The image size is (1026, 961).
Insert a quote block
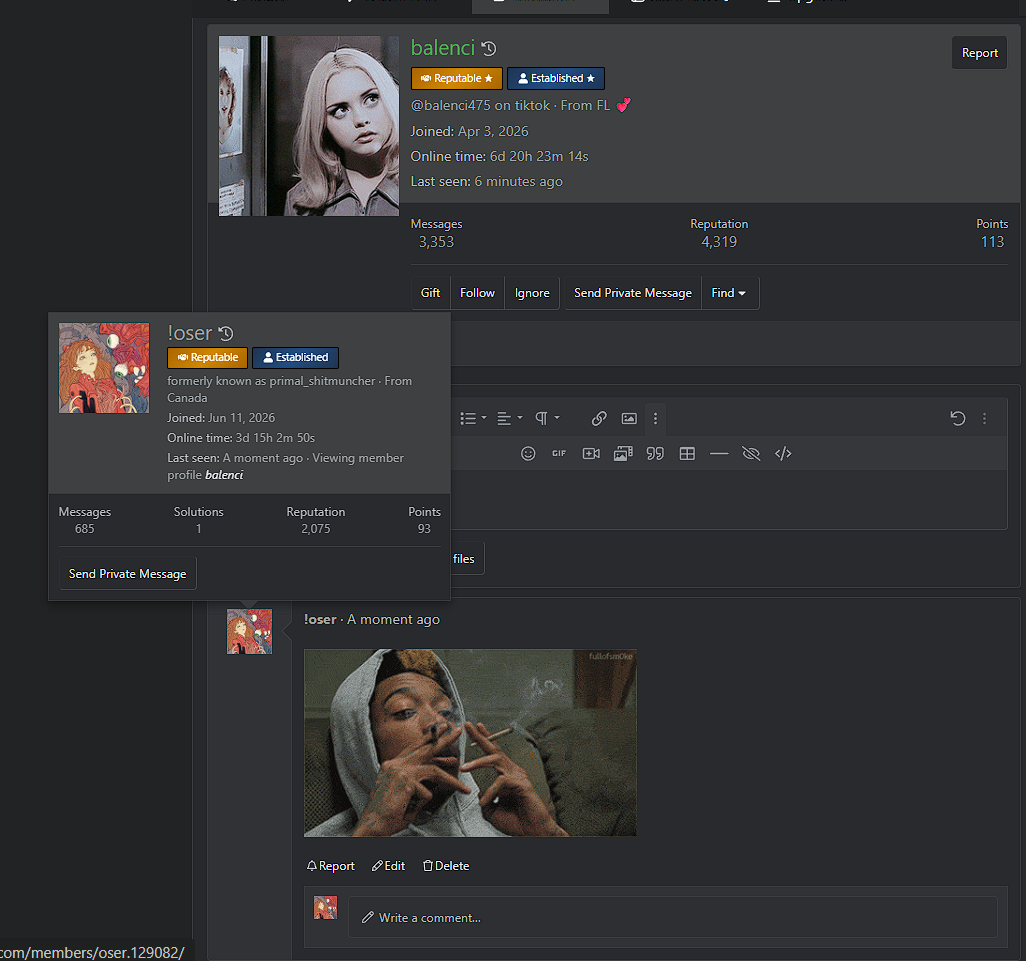[655, 454]
